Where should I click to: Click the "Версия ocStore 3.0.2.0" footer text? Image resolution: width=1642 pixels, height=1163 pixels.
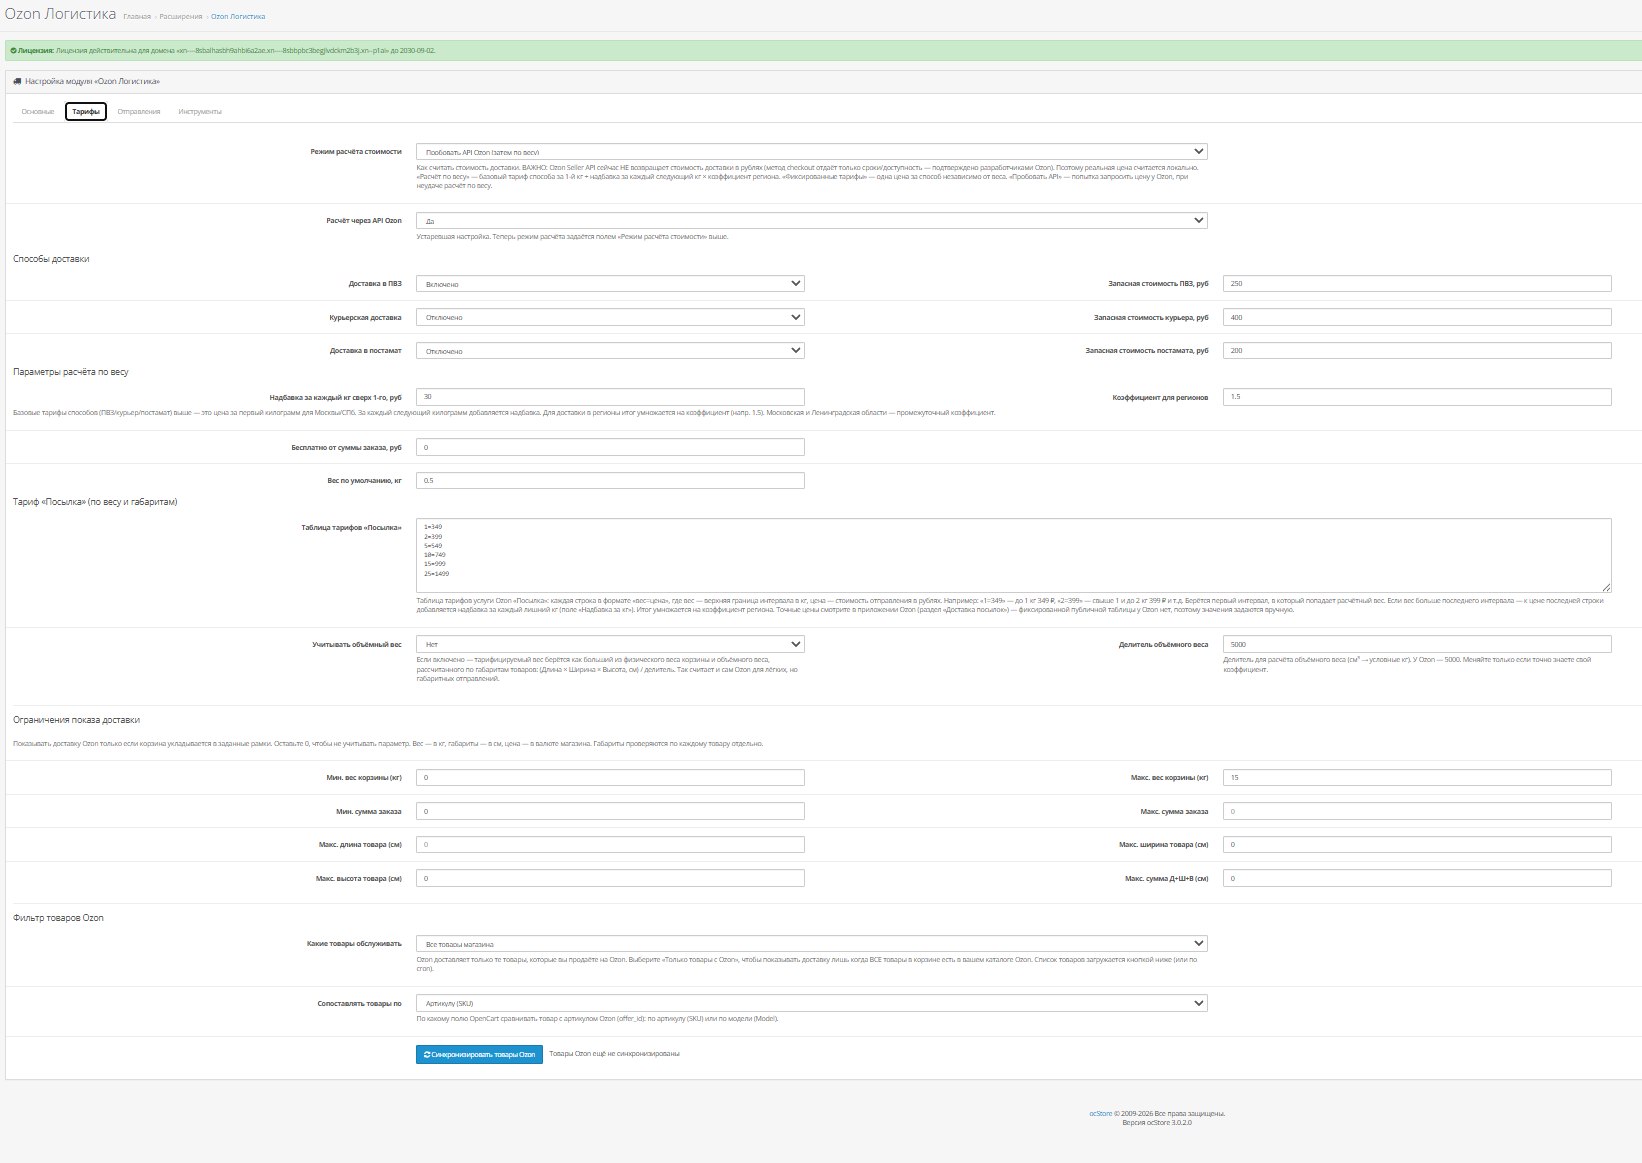click(x=1157, y=1123)
